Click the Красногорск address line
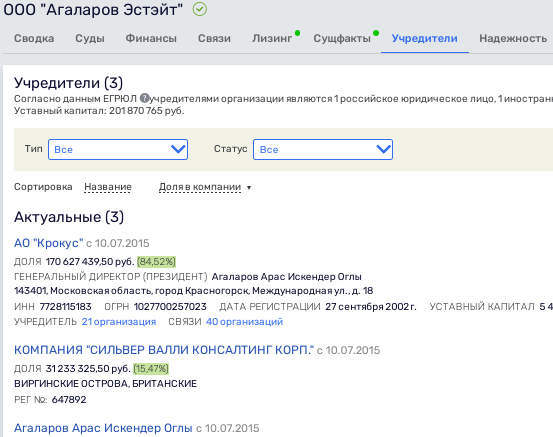Screen dimensions: 553x437 pos(194,291)
